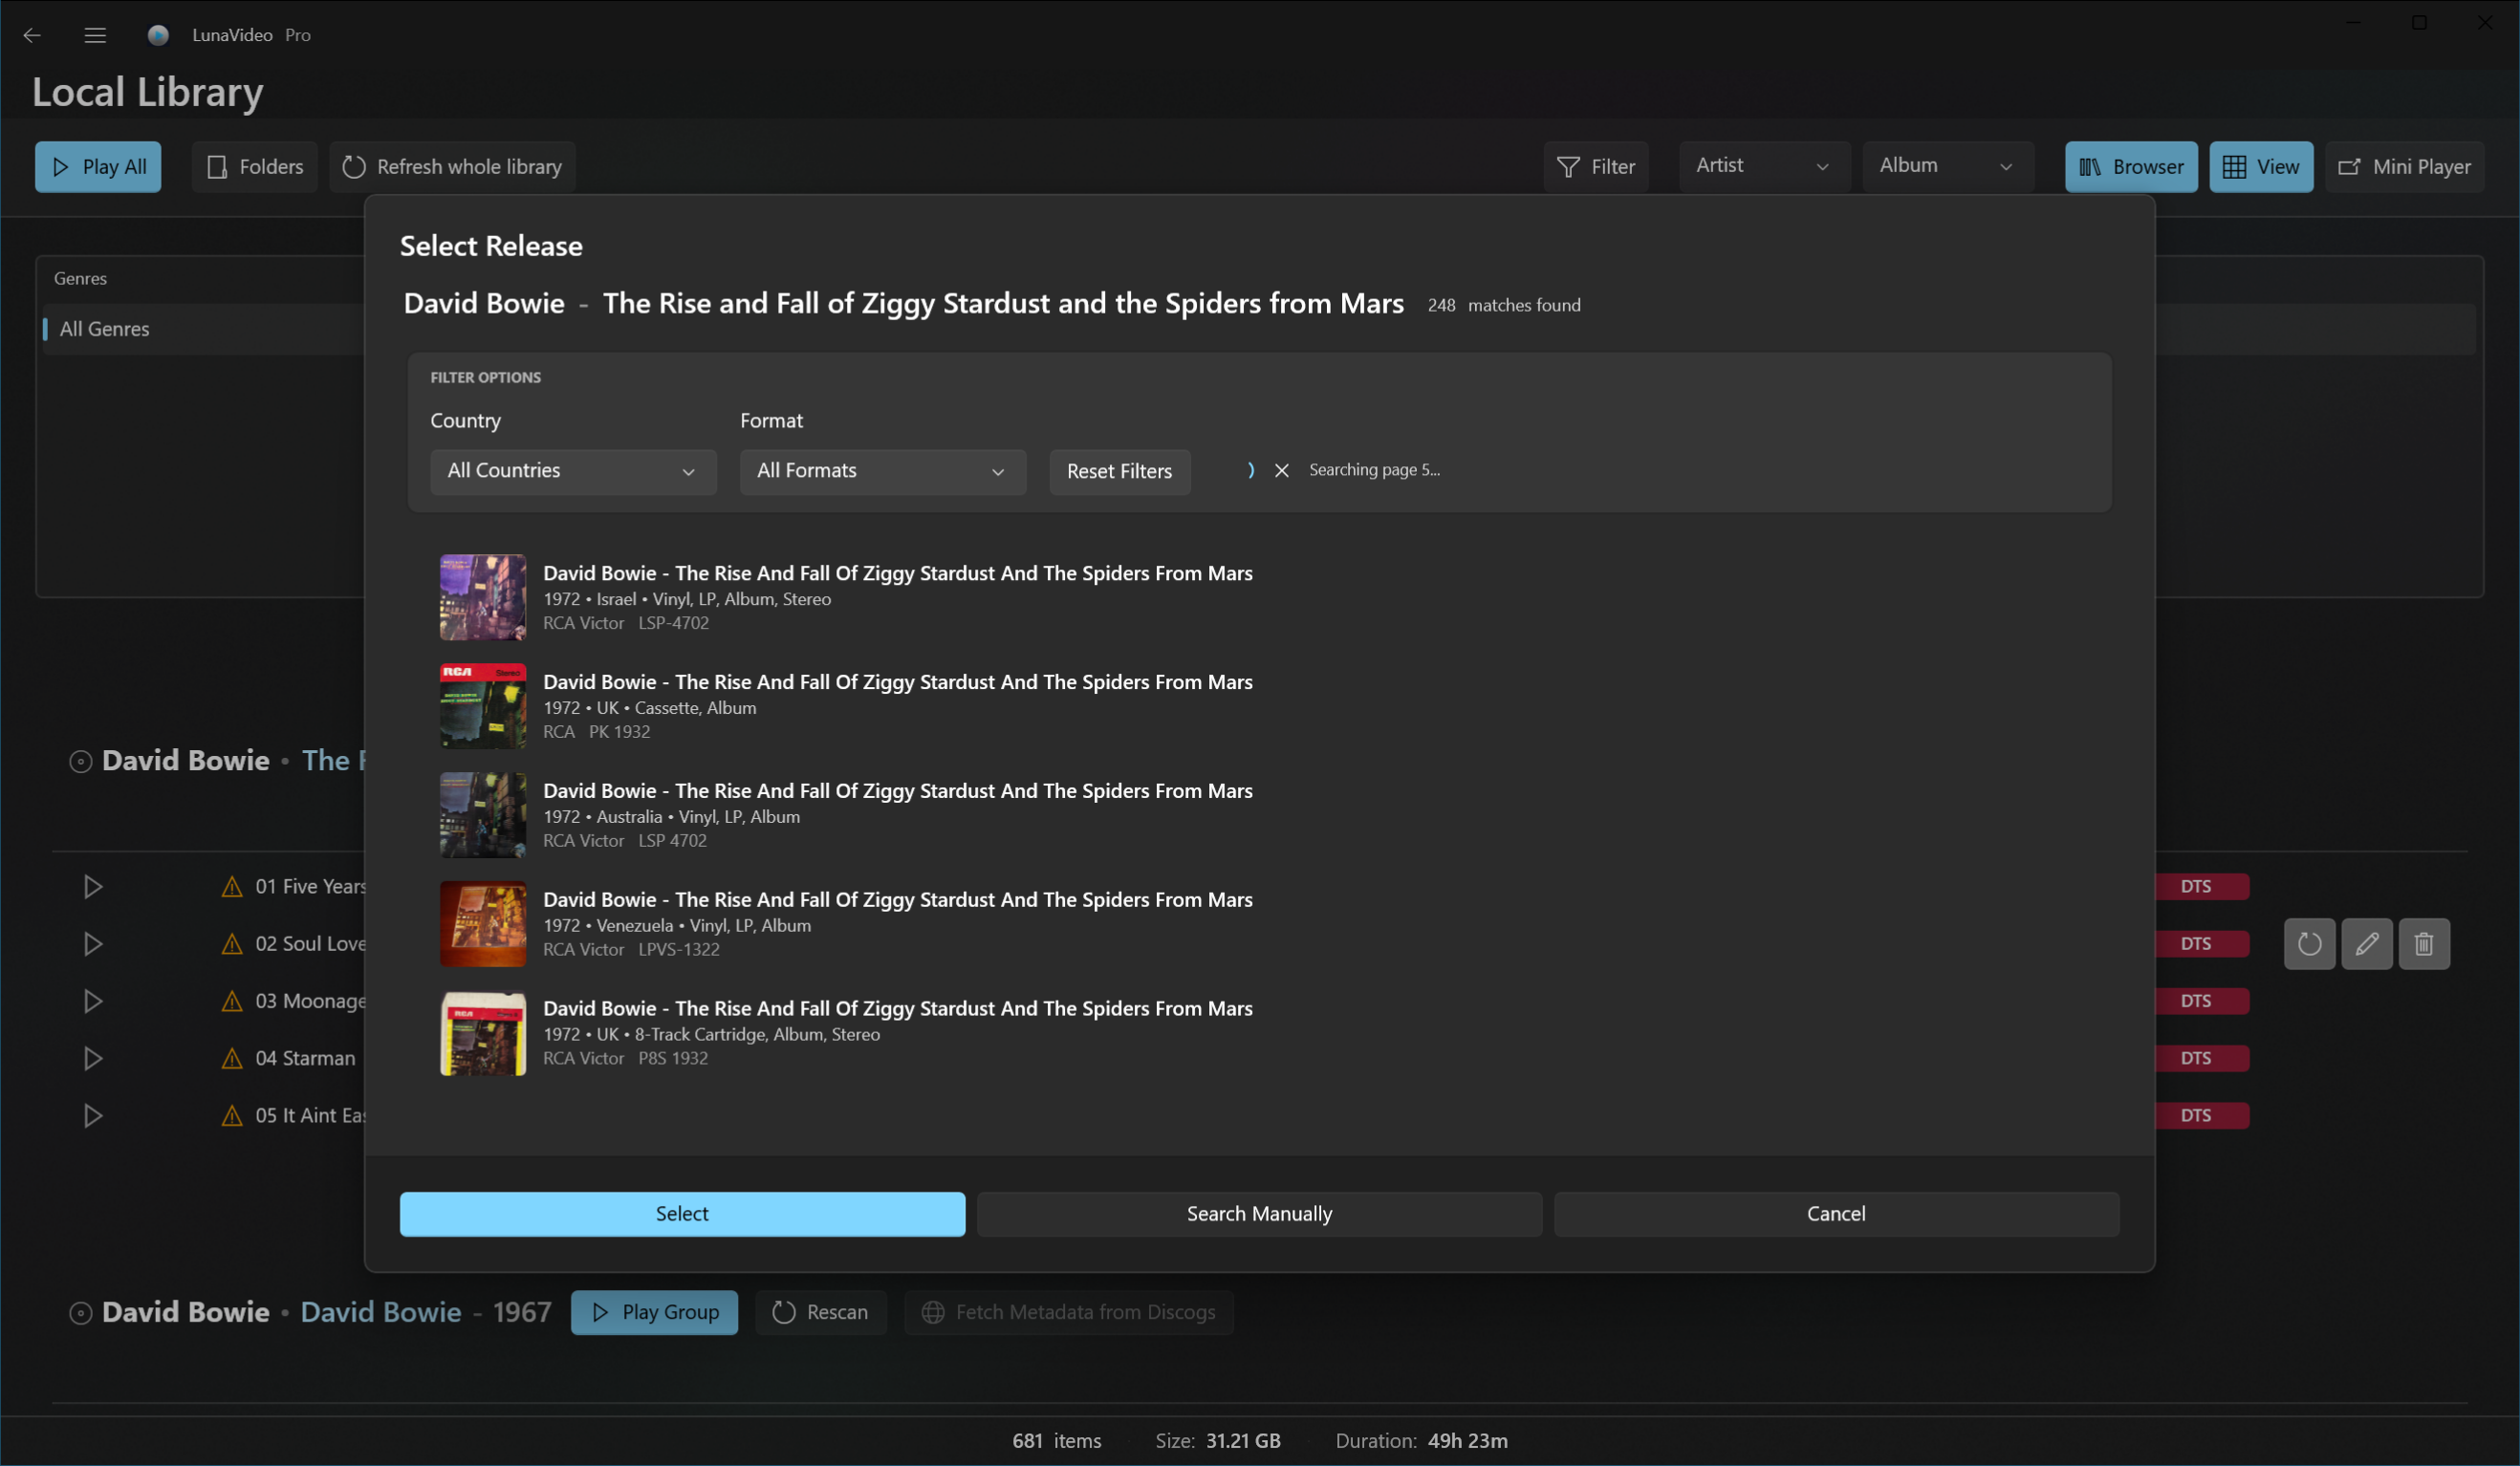This screenshot has height=1466, width=2520.
Task: Open the Artist sort dropdown
Action: 1764,166
